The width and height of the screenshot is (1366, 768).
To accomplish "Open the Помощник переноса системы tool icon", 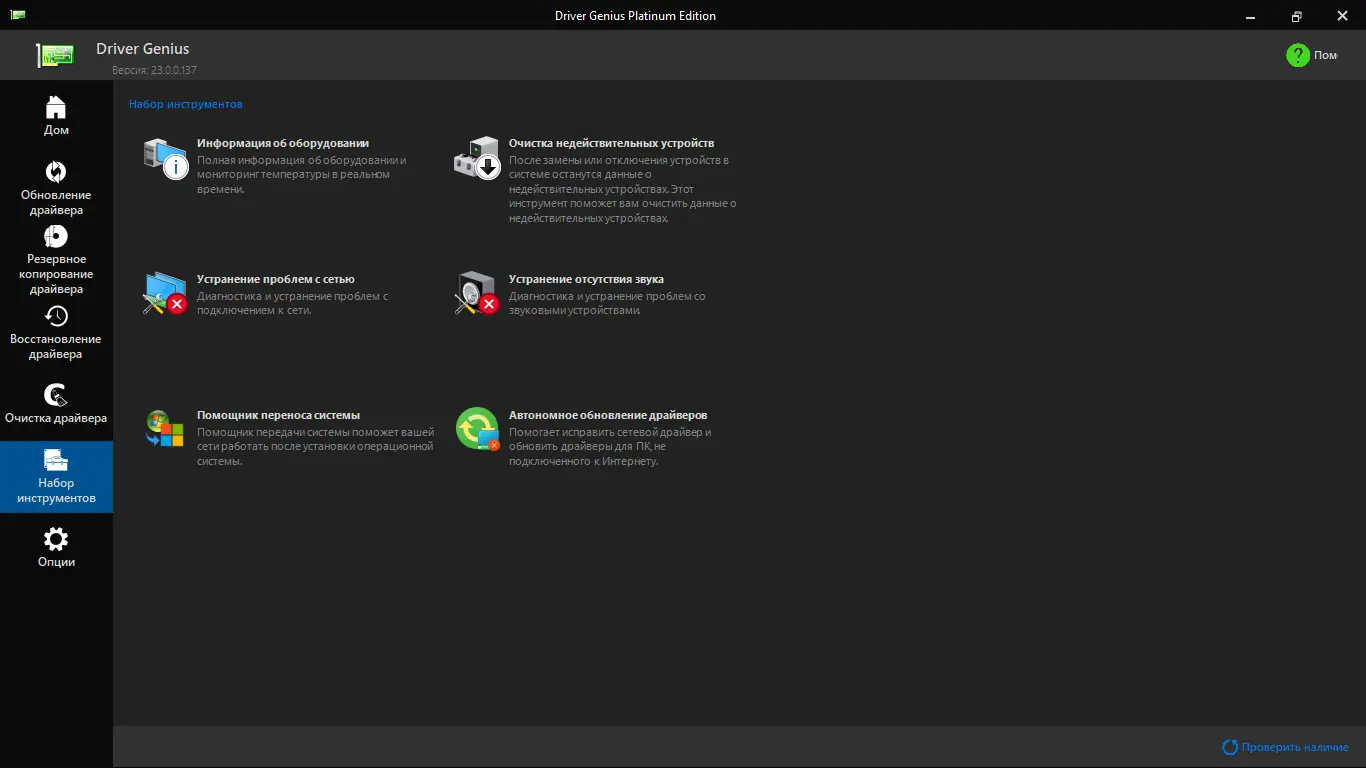I will click(165, 428).
